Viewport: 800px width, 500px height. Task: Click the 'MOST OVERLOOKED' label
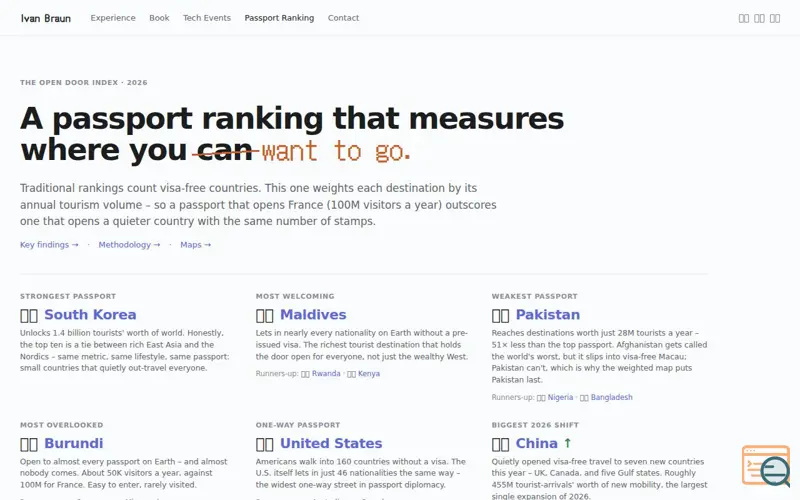[61, 425]
